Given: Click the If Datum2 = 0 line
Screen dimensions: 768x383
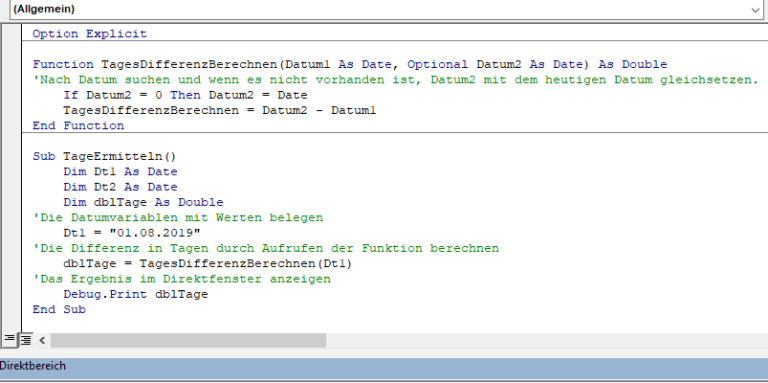Looking at the screenshot, I should coord(185,95).
